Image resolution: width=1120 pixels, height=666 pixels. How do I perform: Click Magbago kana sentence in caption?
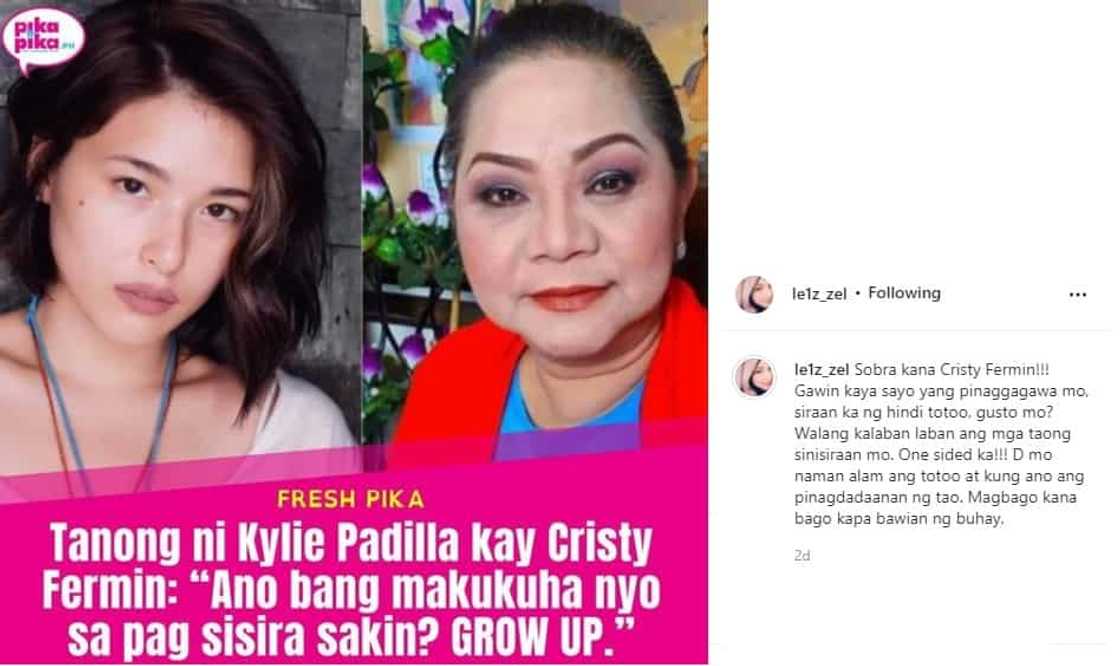(x=936, y=508)
